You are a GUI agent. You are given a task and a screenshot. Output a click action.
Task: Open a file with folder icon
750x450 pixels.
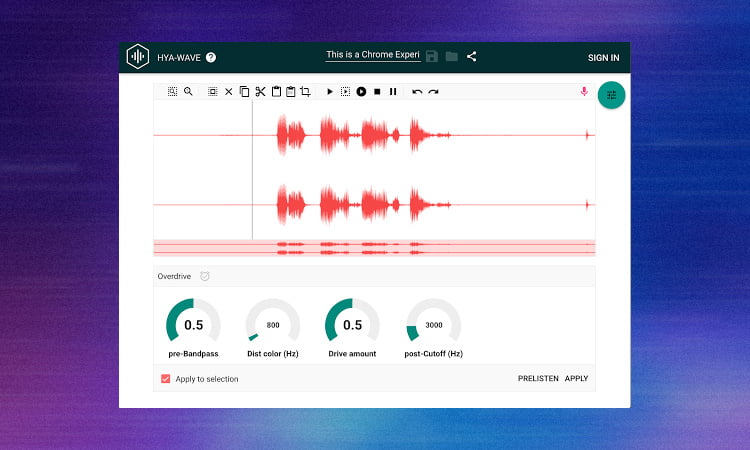[452, 57]
